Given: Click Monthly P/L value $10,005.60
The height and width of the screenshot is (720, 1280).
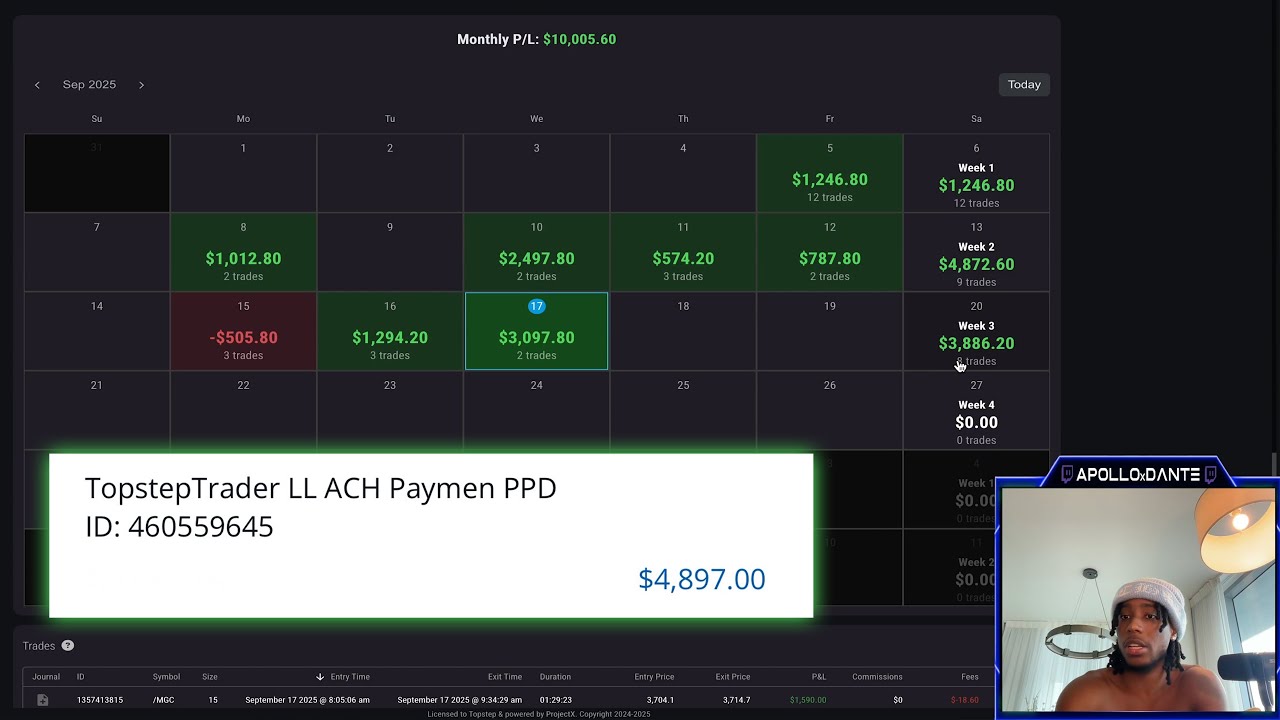Looking at the screenshot, I should (x=580, y=40).
